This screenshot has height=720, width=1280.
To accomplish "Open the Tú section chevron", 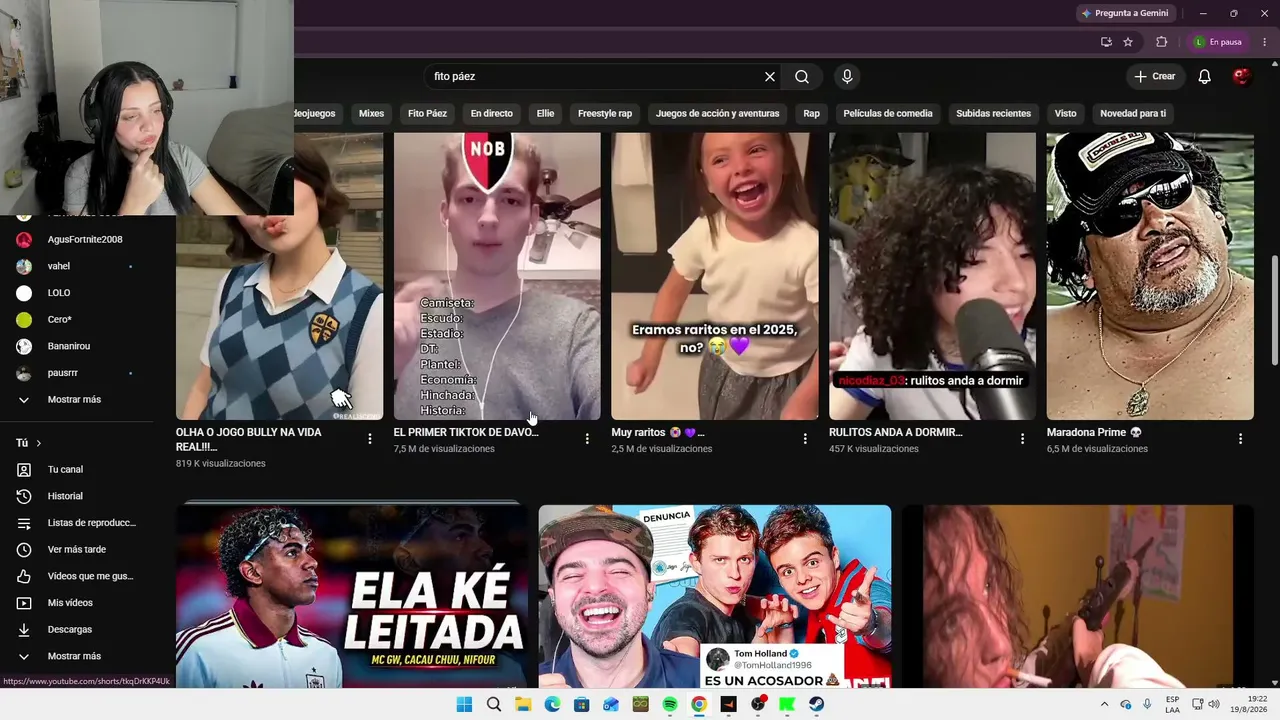I will (x=39, y=443).
